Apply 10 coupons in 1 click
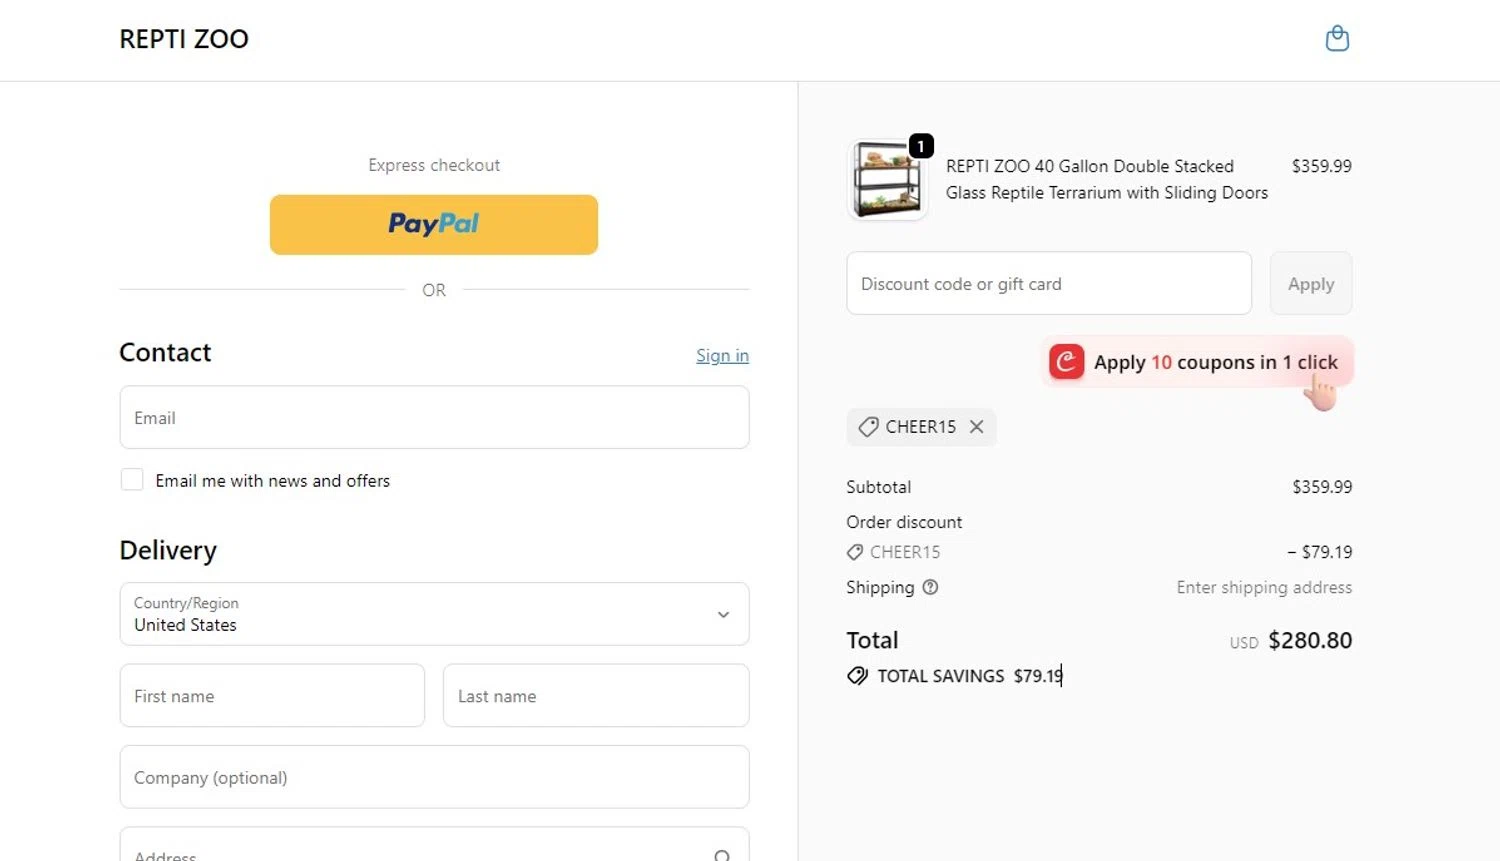 click(x=1198, y=362)
